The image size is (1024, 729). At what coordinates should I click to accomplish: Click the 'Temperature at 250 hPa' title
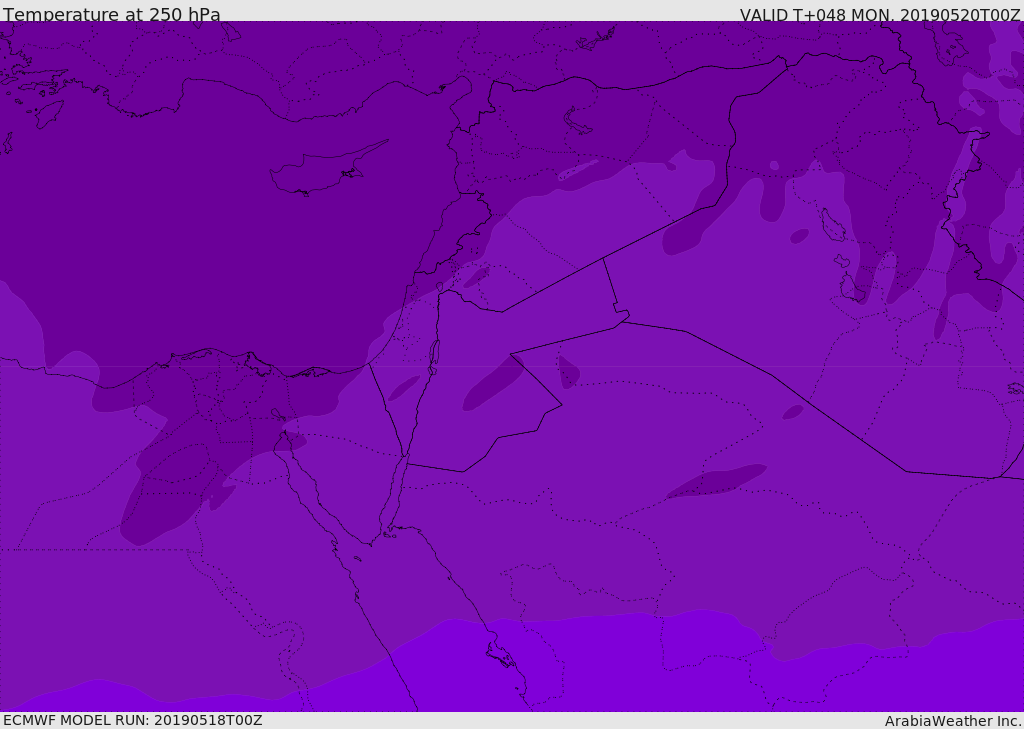click(112, 14)
